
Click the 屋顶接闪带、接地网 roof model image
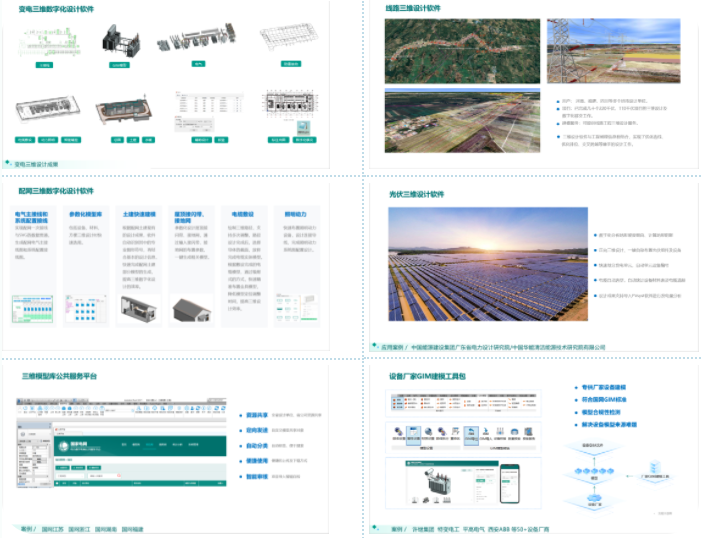(x=192, y=309)
